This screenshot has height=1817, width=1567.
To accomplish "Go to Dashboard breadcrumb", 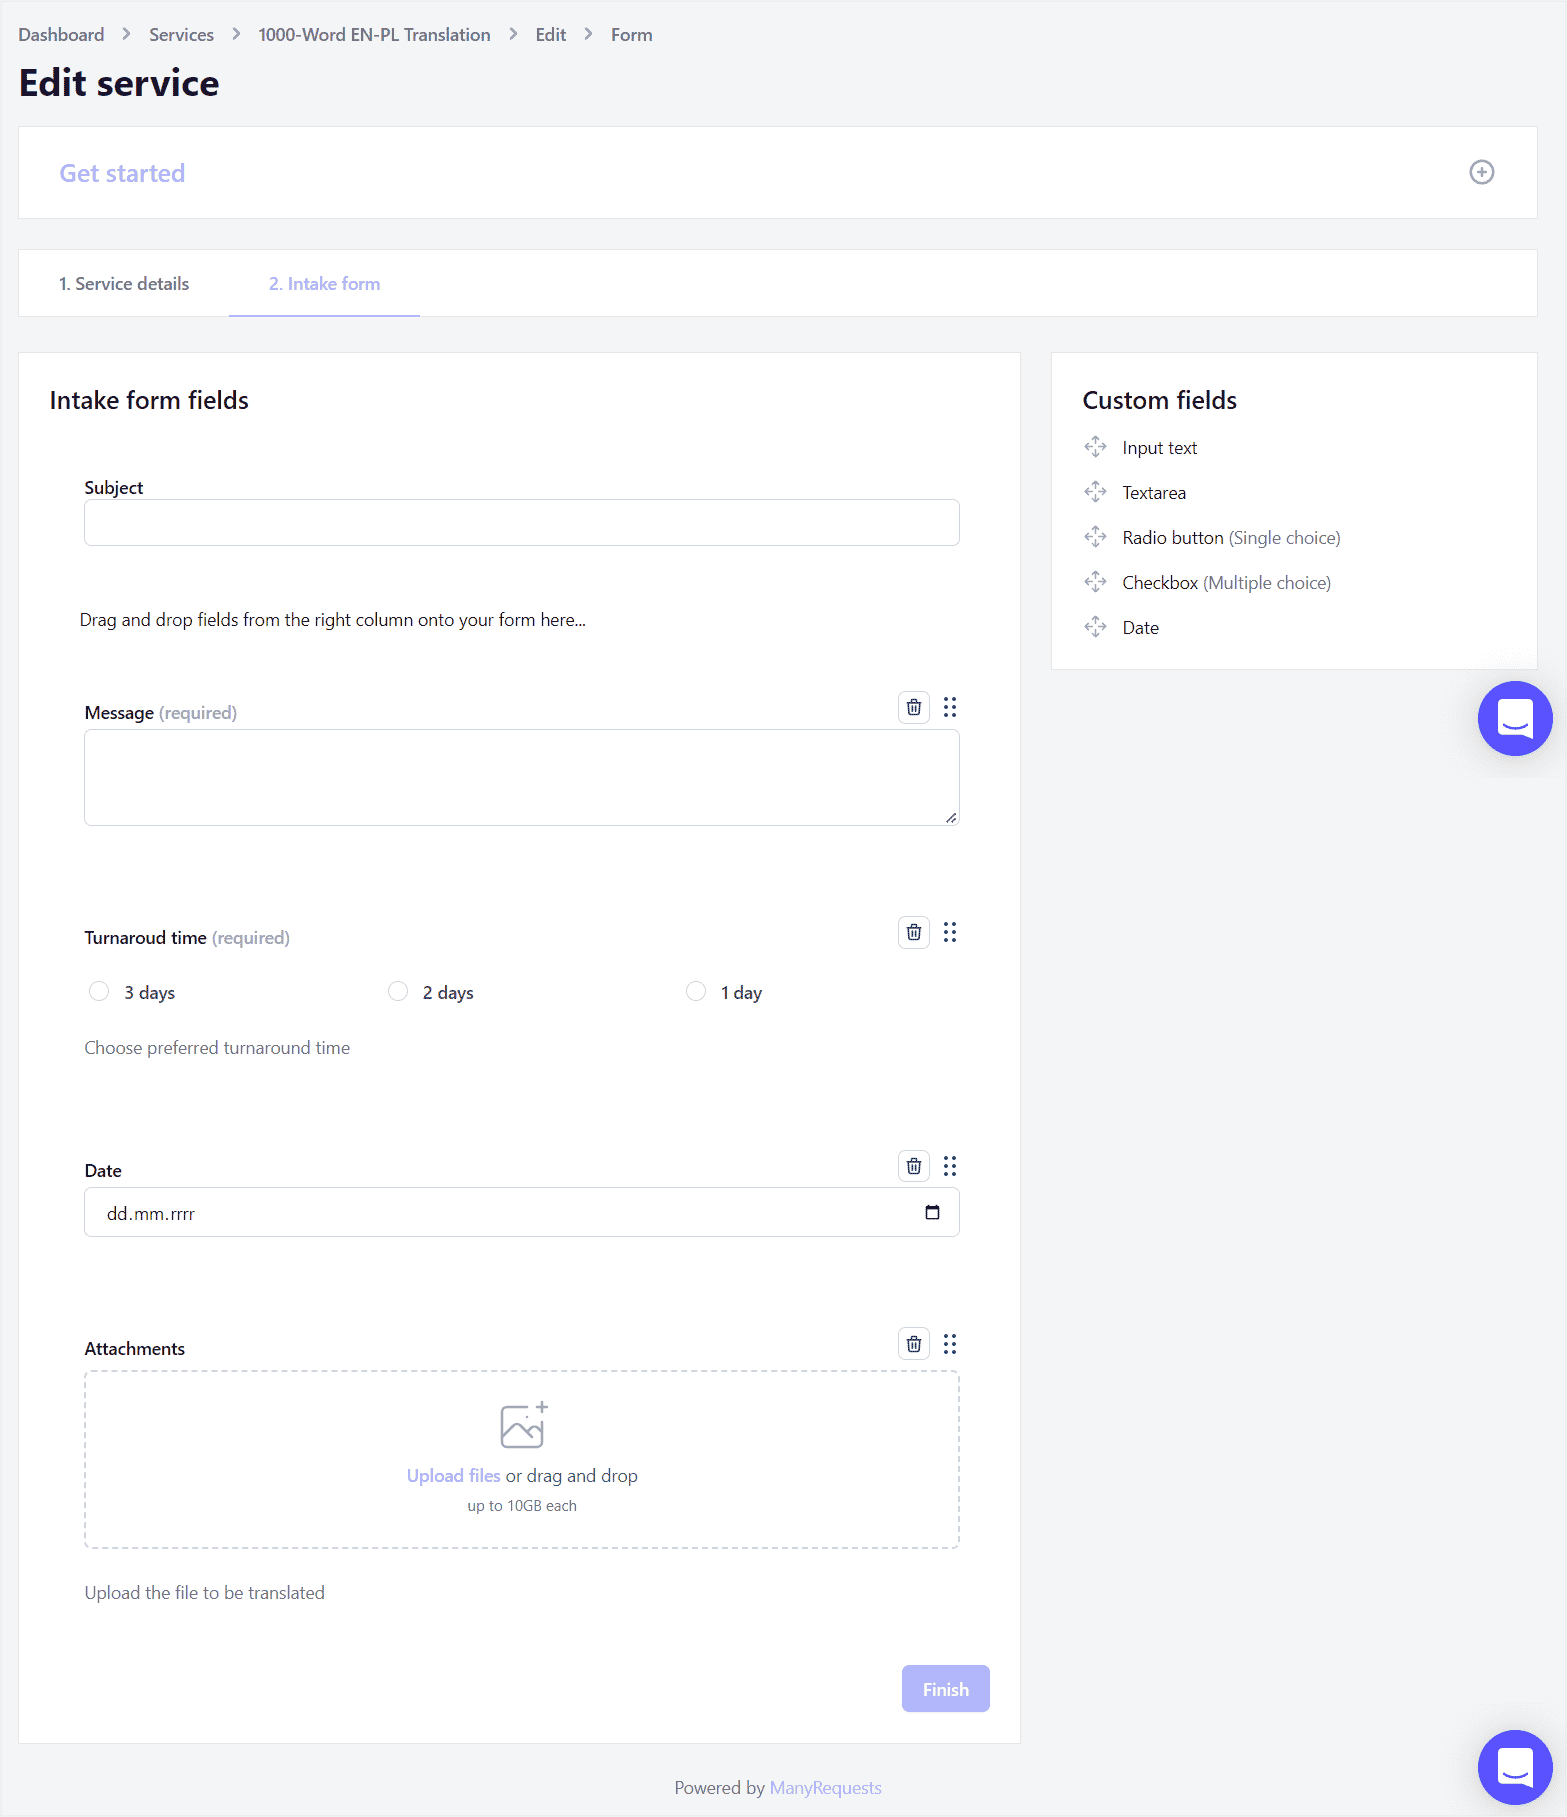I will [61, 35].
